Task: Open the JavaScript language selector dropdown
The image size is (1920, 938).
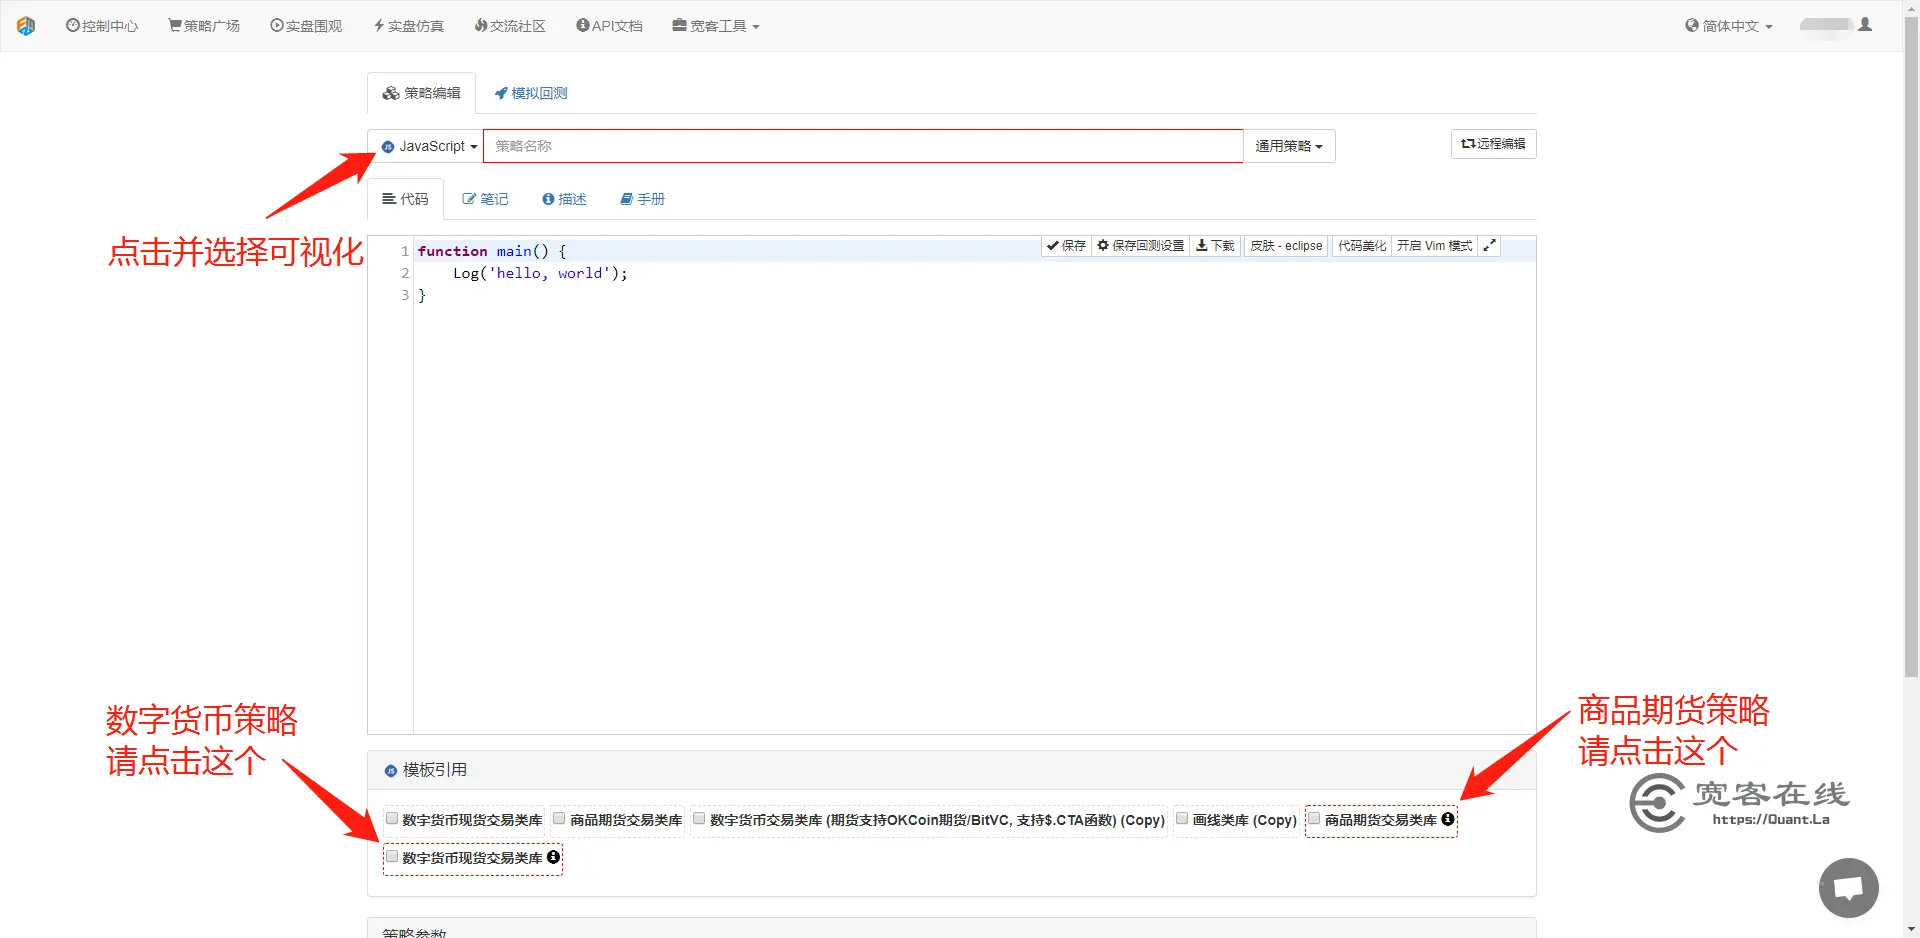Action: coord(430,146)
